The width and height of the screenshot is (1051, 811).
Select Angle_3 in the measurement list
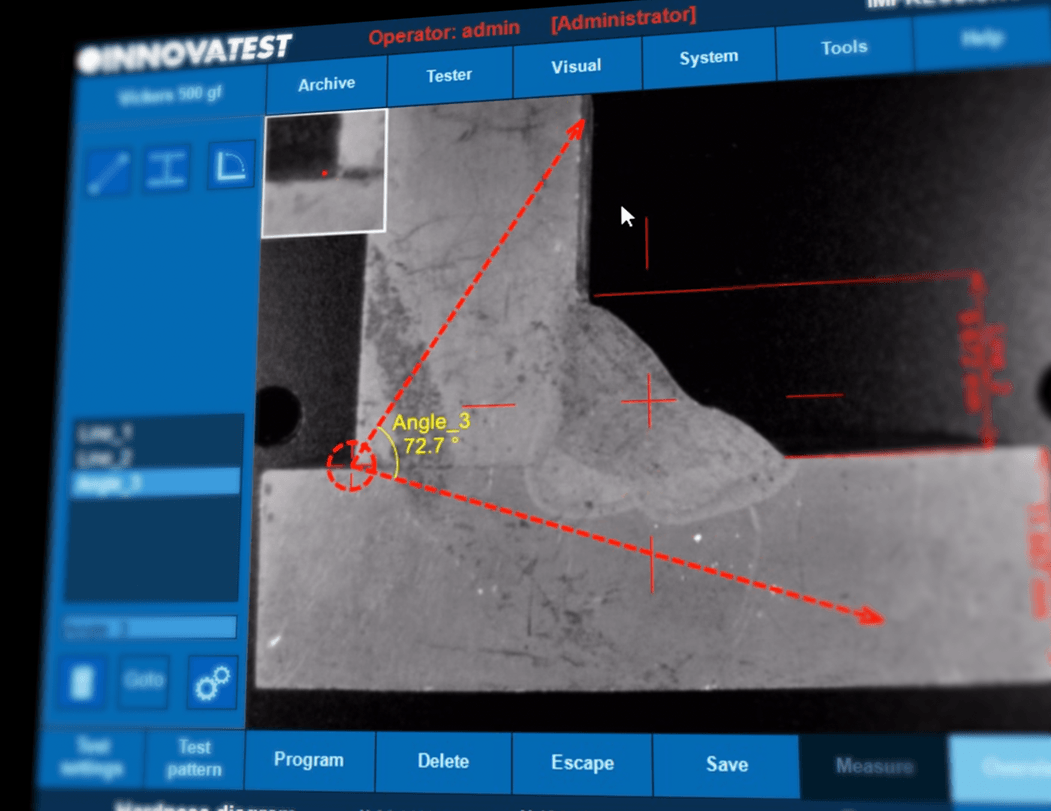[155, 484]
